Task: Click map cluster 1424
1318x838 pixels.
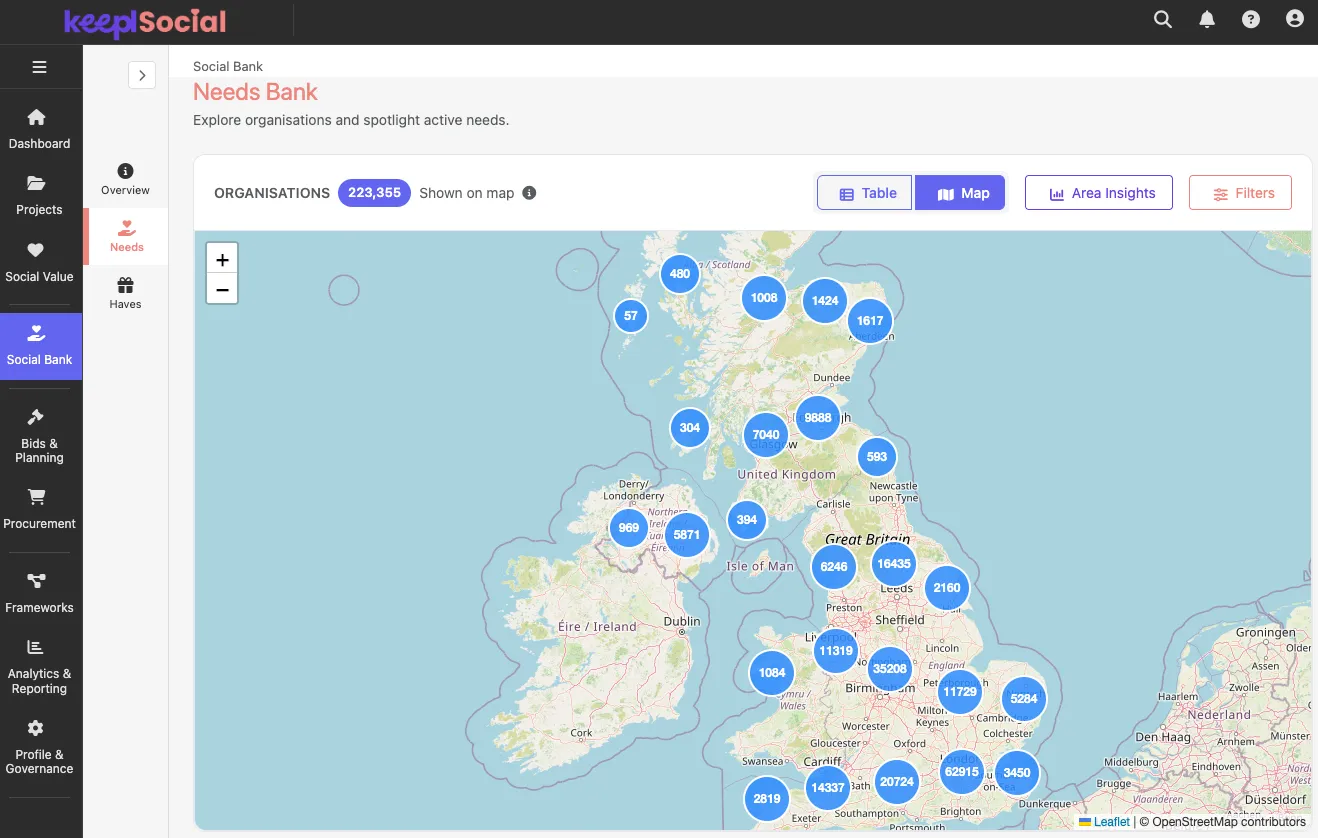Action: pos(825,301)
